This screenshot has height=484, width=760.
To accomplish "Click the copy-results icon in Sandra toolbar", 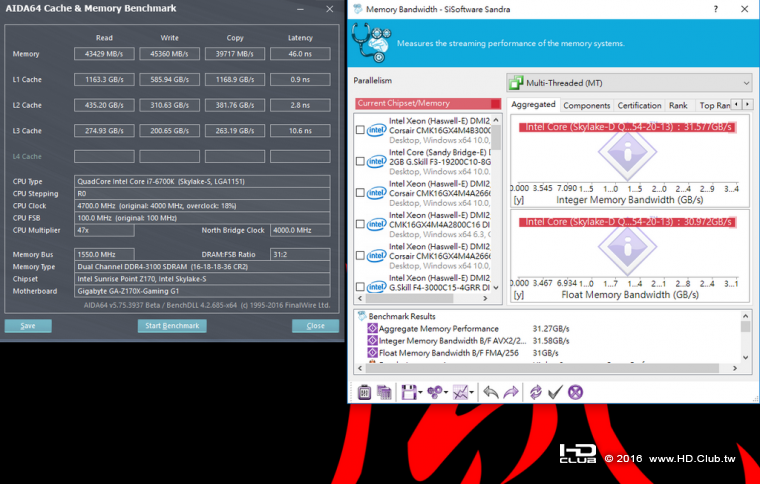I will coord(384,392).
